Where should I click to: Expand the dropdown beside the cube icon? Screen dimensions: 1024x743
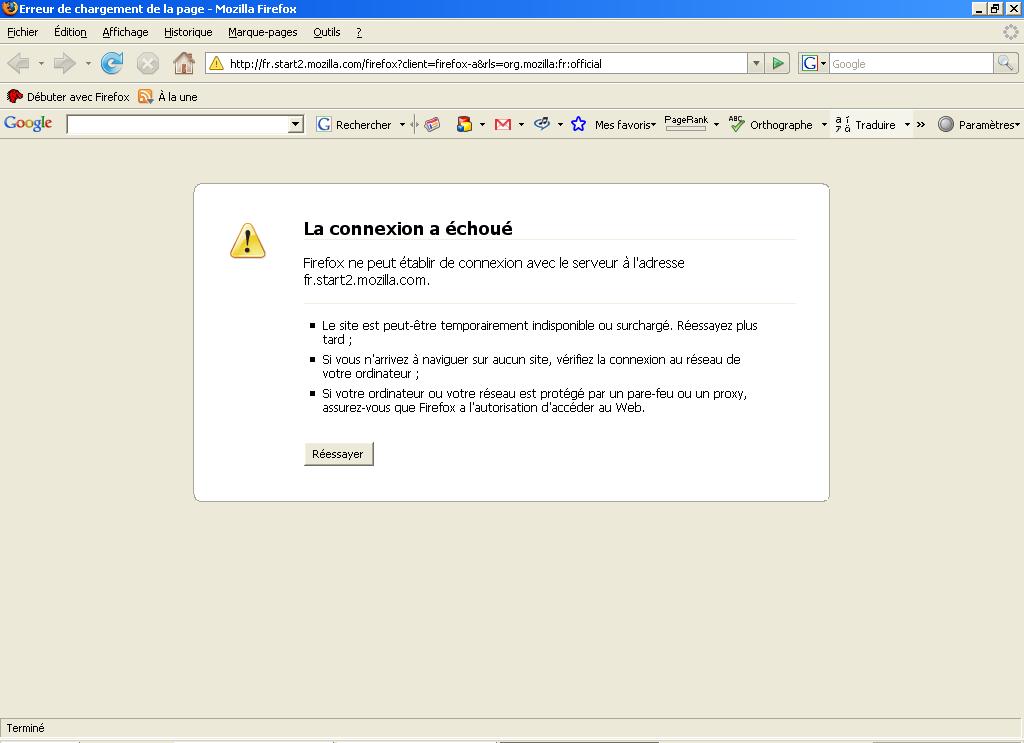(482, 124)
